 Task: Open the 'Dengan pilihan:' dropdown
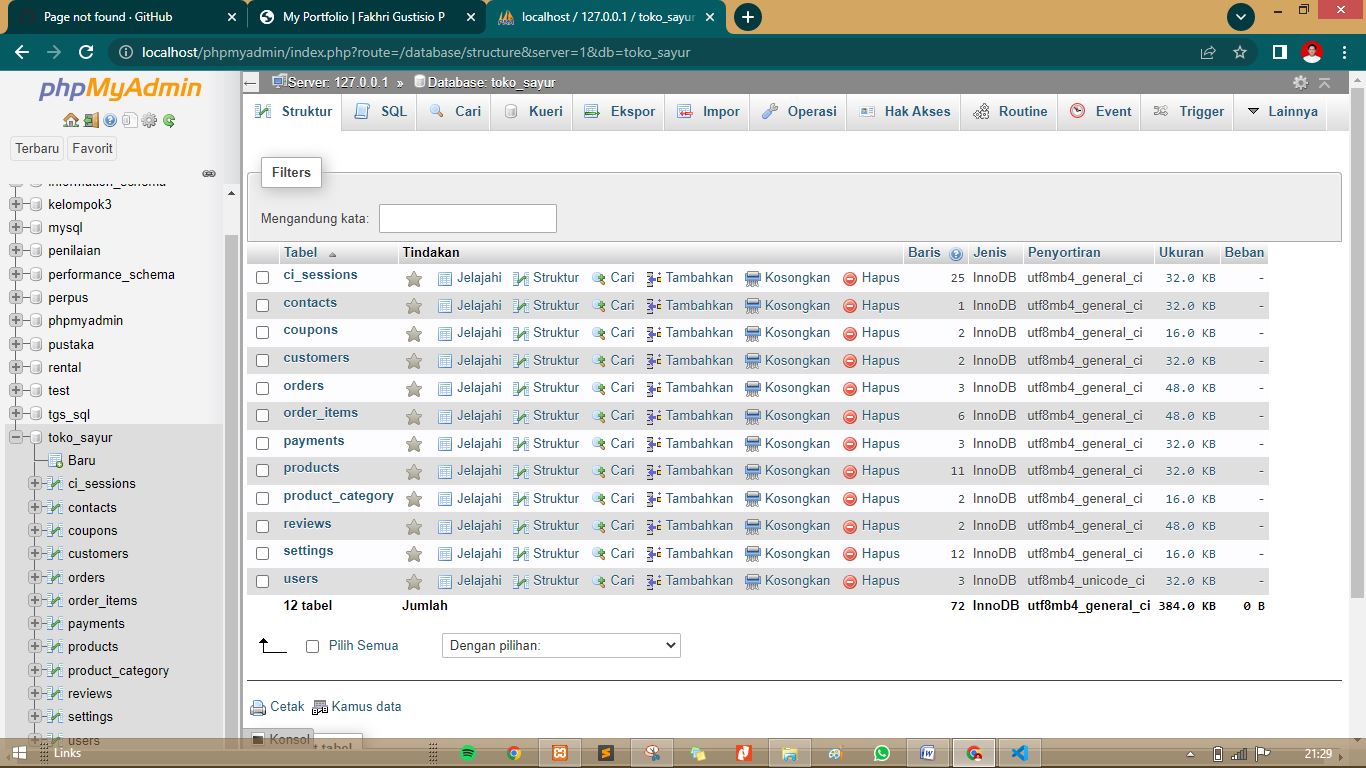(x=560, y=646)
